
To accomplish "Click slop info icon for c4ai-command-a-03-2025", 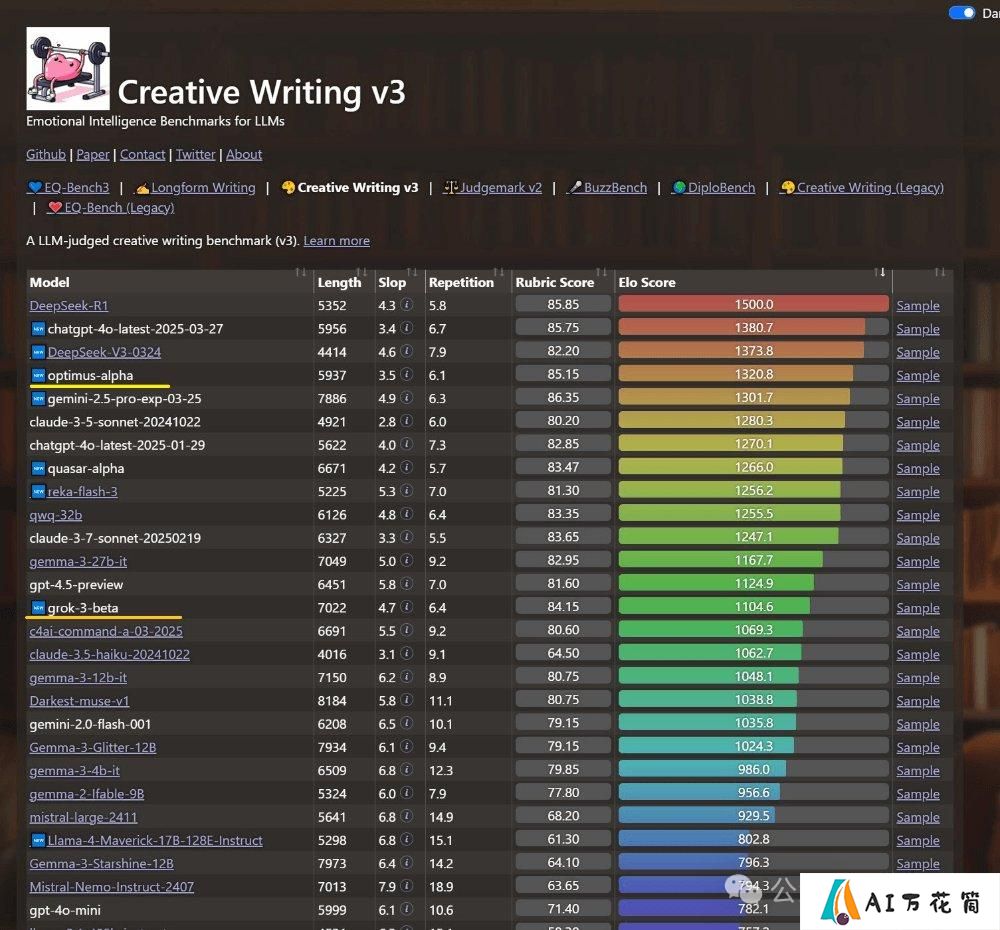I will pyautogui.click(x=407, y=630).
